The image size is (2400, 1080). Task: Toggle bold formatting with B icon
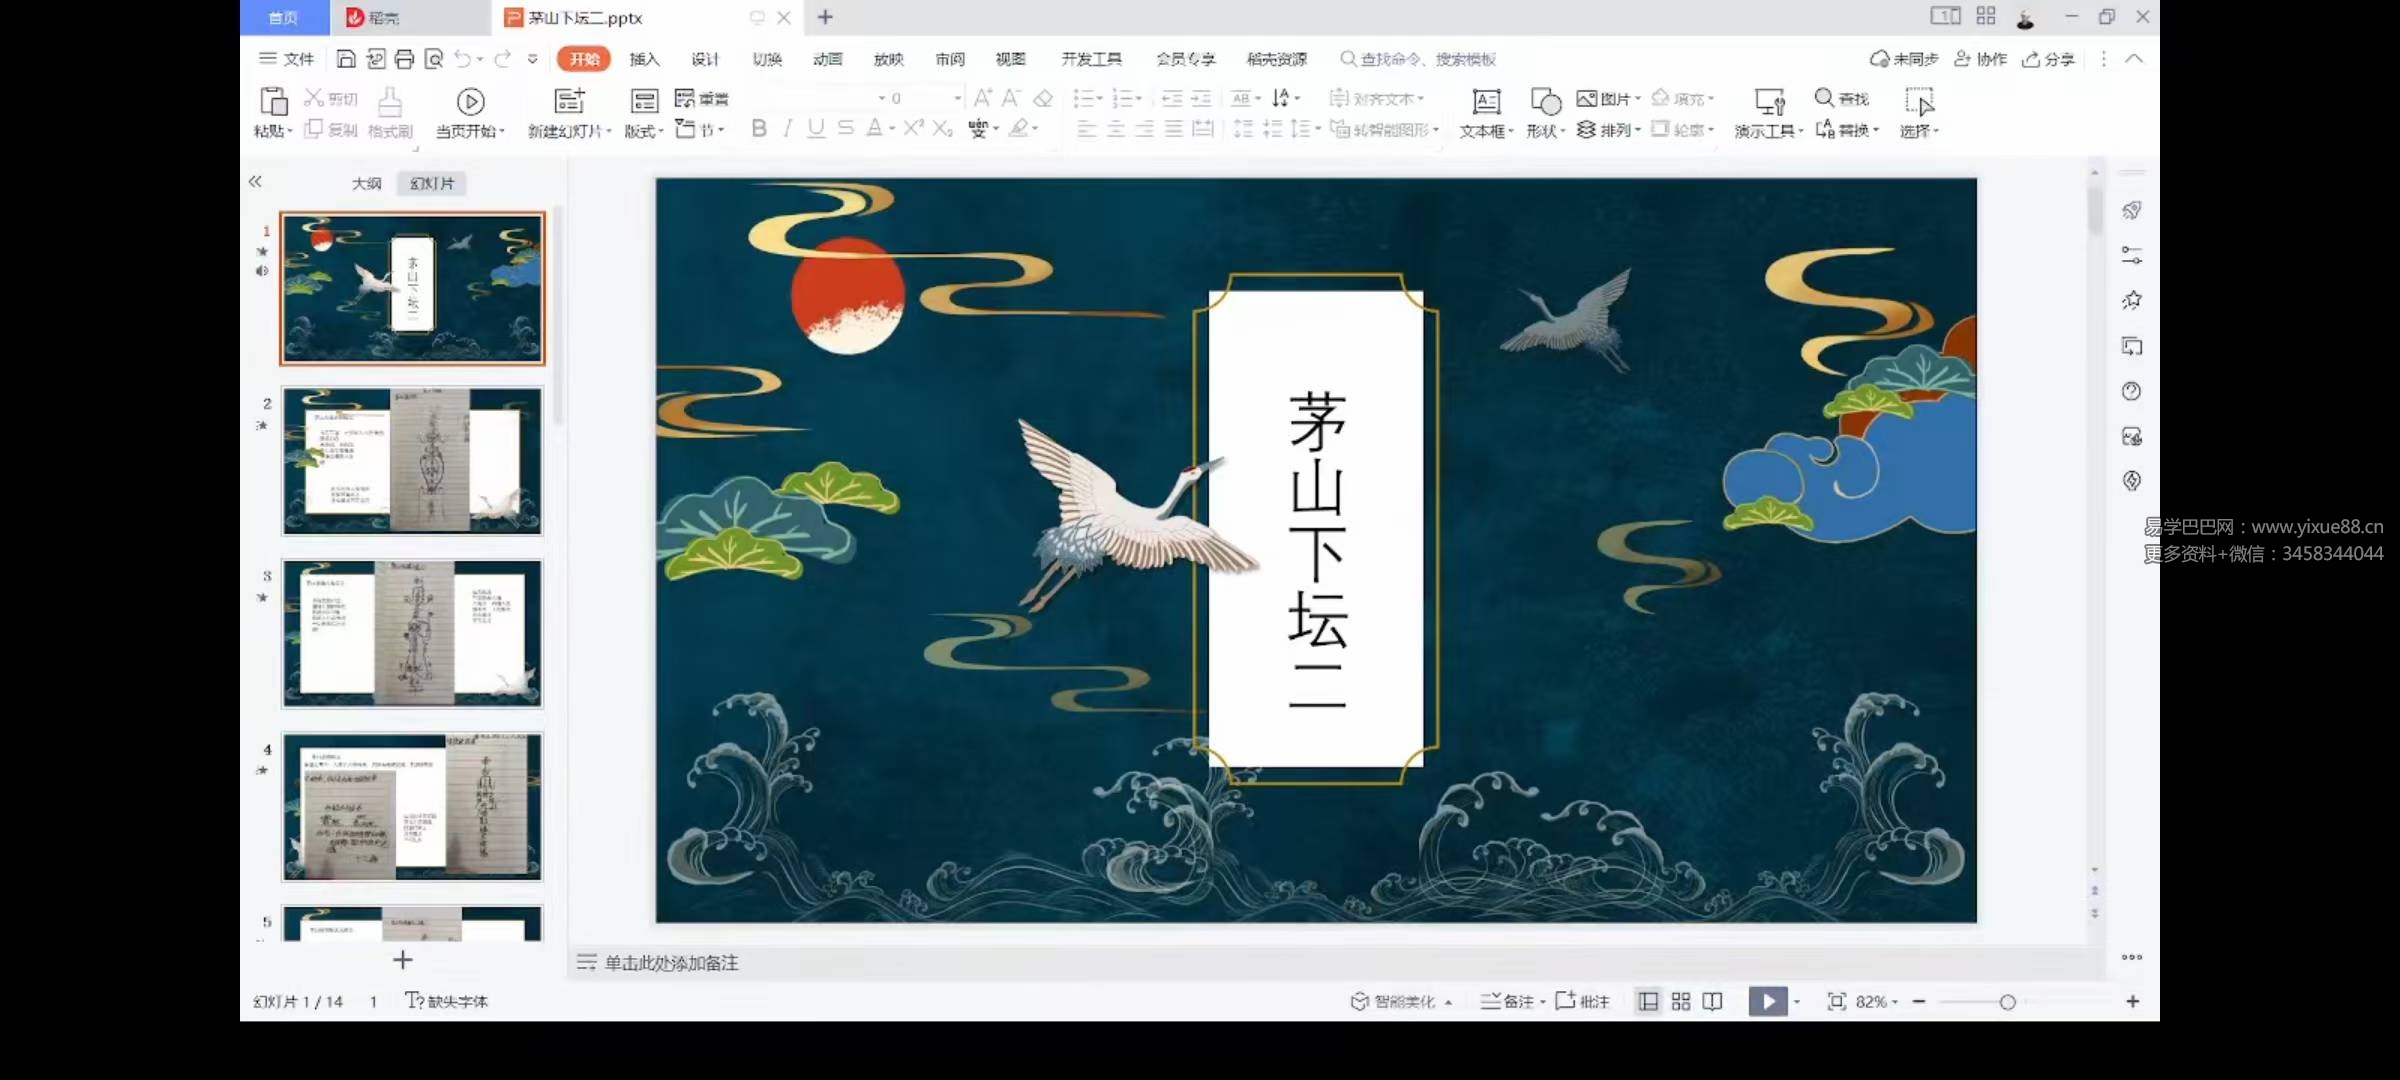pyautogui.click(x=759, y=128)
